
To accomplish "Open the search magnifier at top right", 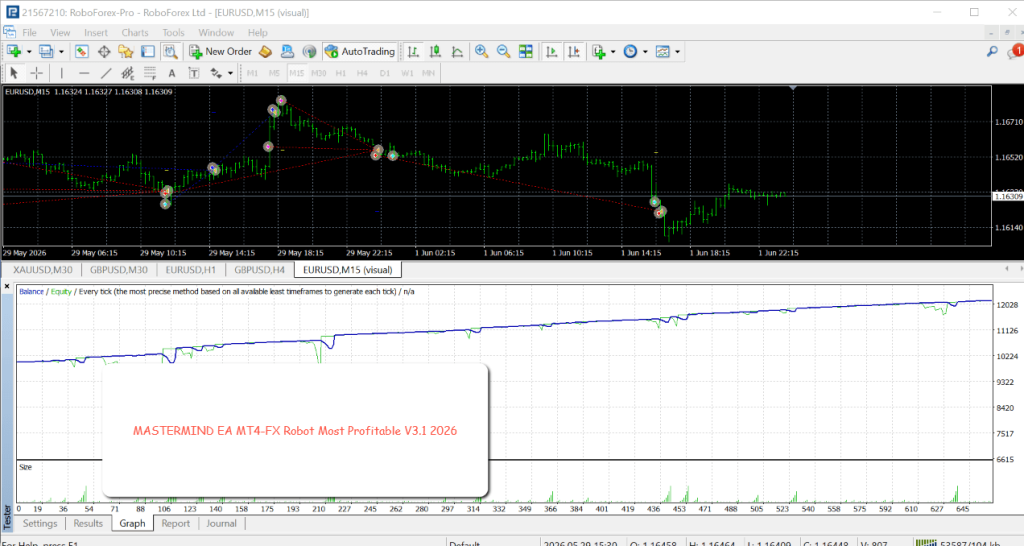I will 993,52.
